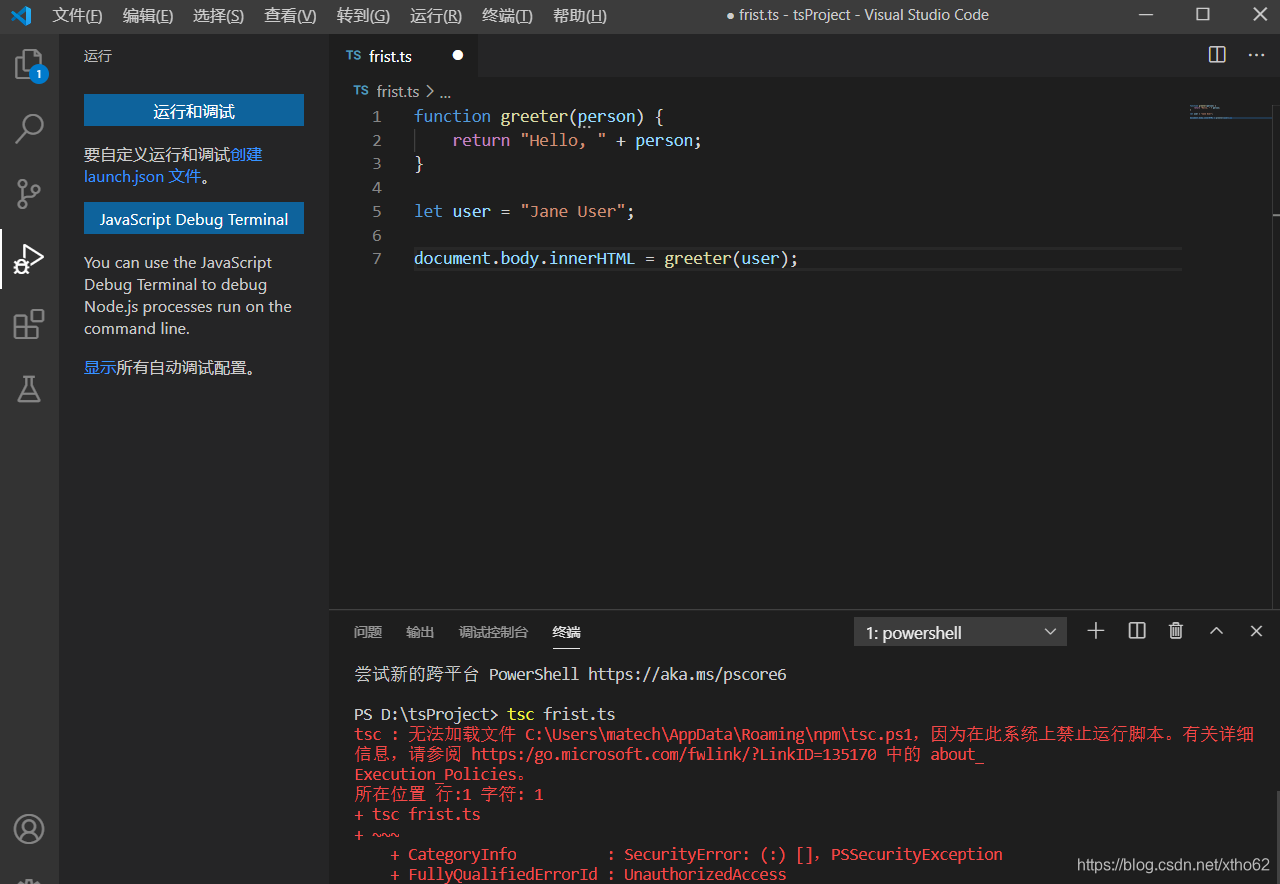Switch to the 调试控制台 panel tab
Image resolution: width=1280 pixels, height=884 pixels.
[x=493, y=632]
